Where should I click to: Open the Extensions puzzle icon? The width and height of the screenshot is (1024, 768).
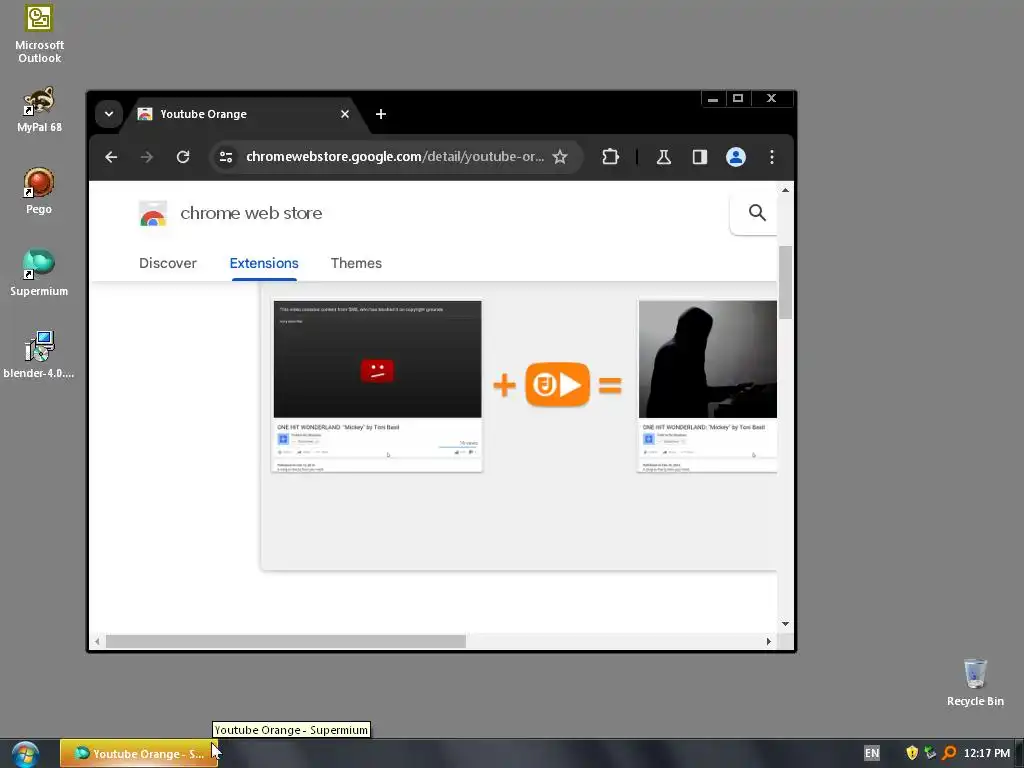click(610, 157)
